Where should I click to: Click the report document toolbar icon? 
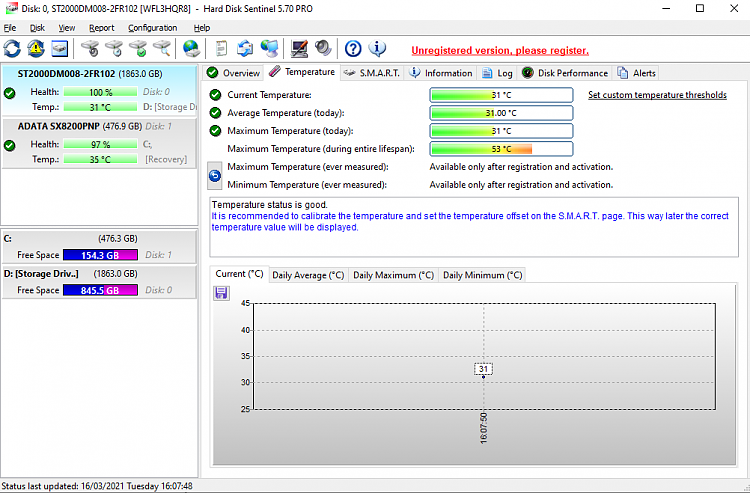221,48
